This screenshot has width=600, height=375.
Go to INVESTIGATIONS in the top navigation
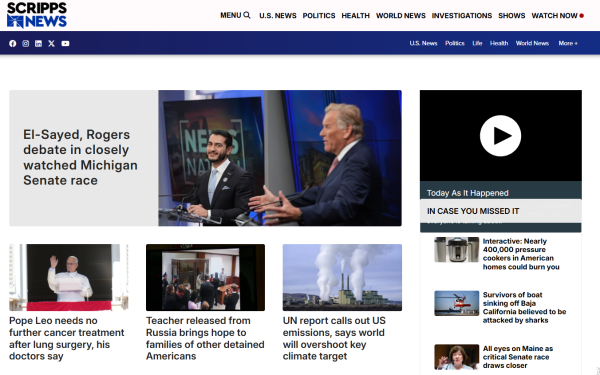[462, 16]
